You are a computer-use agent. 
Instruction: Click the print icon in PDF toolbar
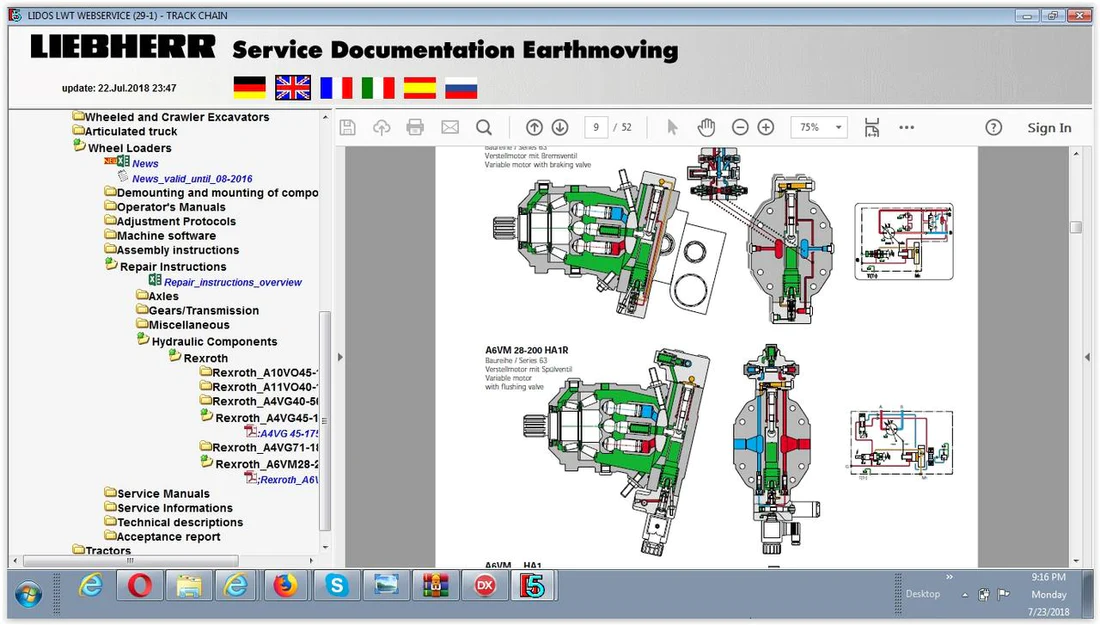click(416, 127)
